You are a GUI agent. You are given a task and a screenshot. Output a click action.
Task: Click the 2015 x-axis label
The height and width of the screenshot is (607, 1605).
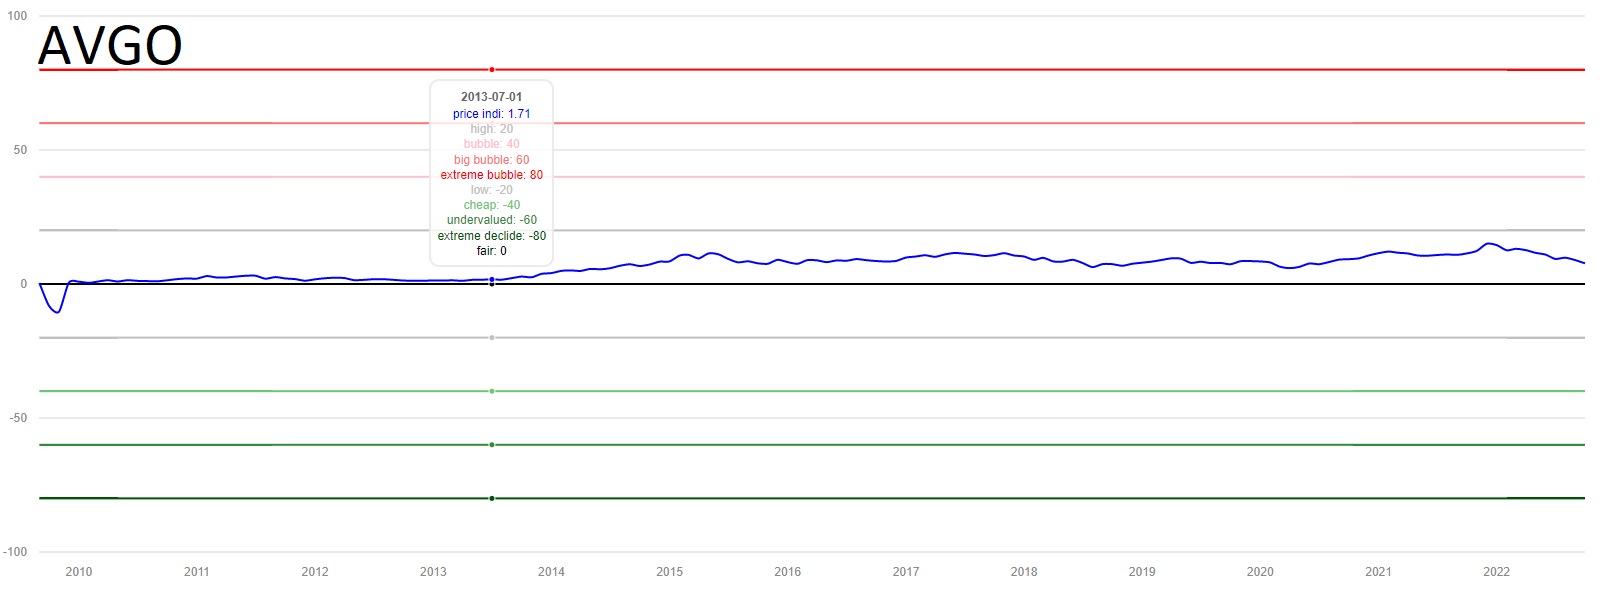[x=669, y=572]
